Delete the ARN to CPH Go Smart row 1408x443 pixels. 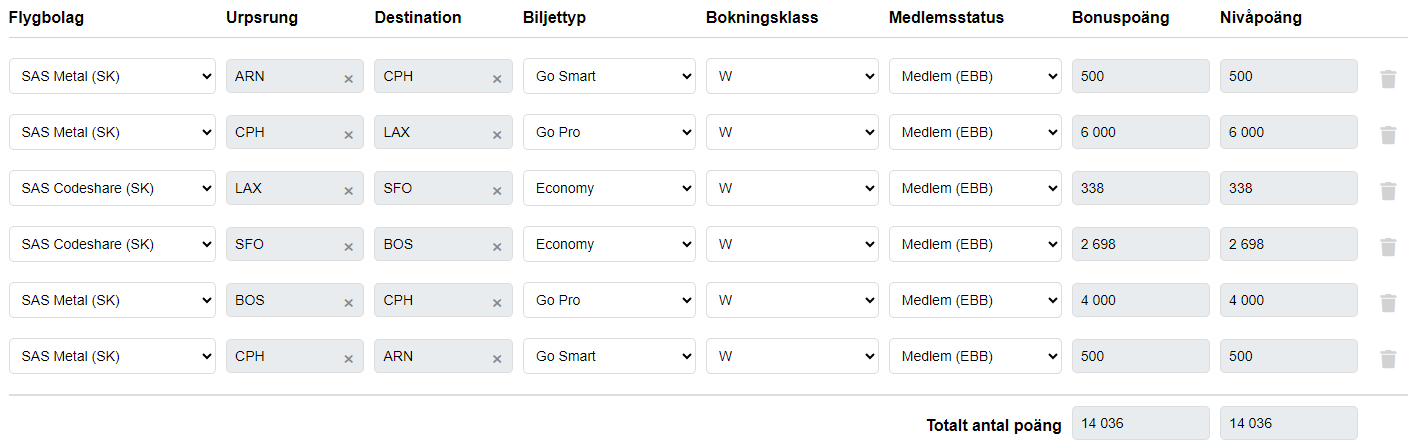click(x=1387, y=78)
